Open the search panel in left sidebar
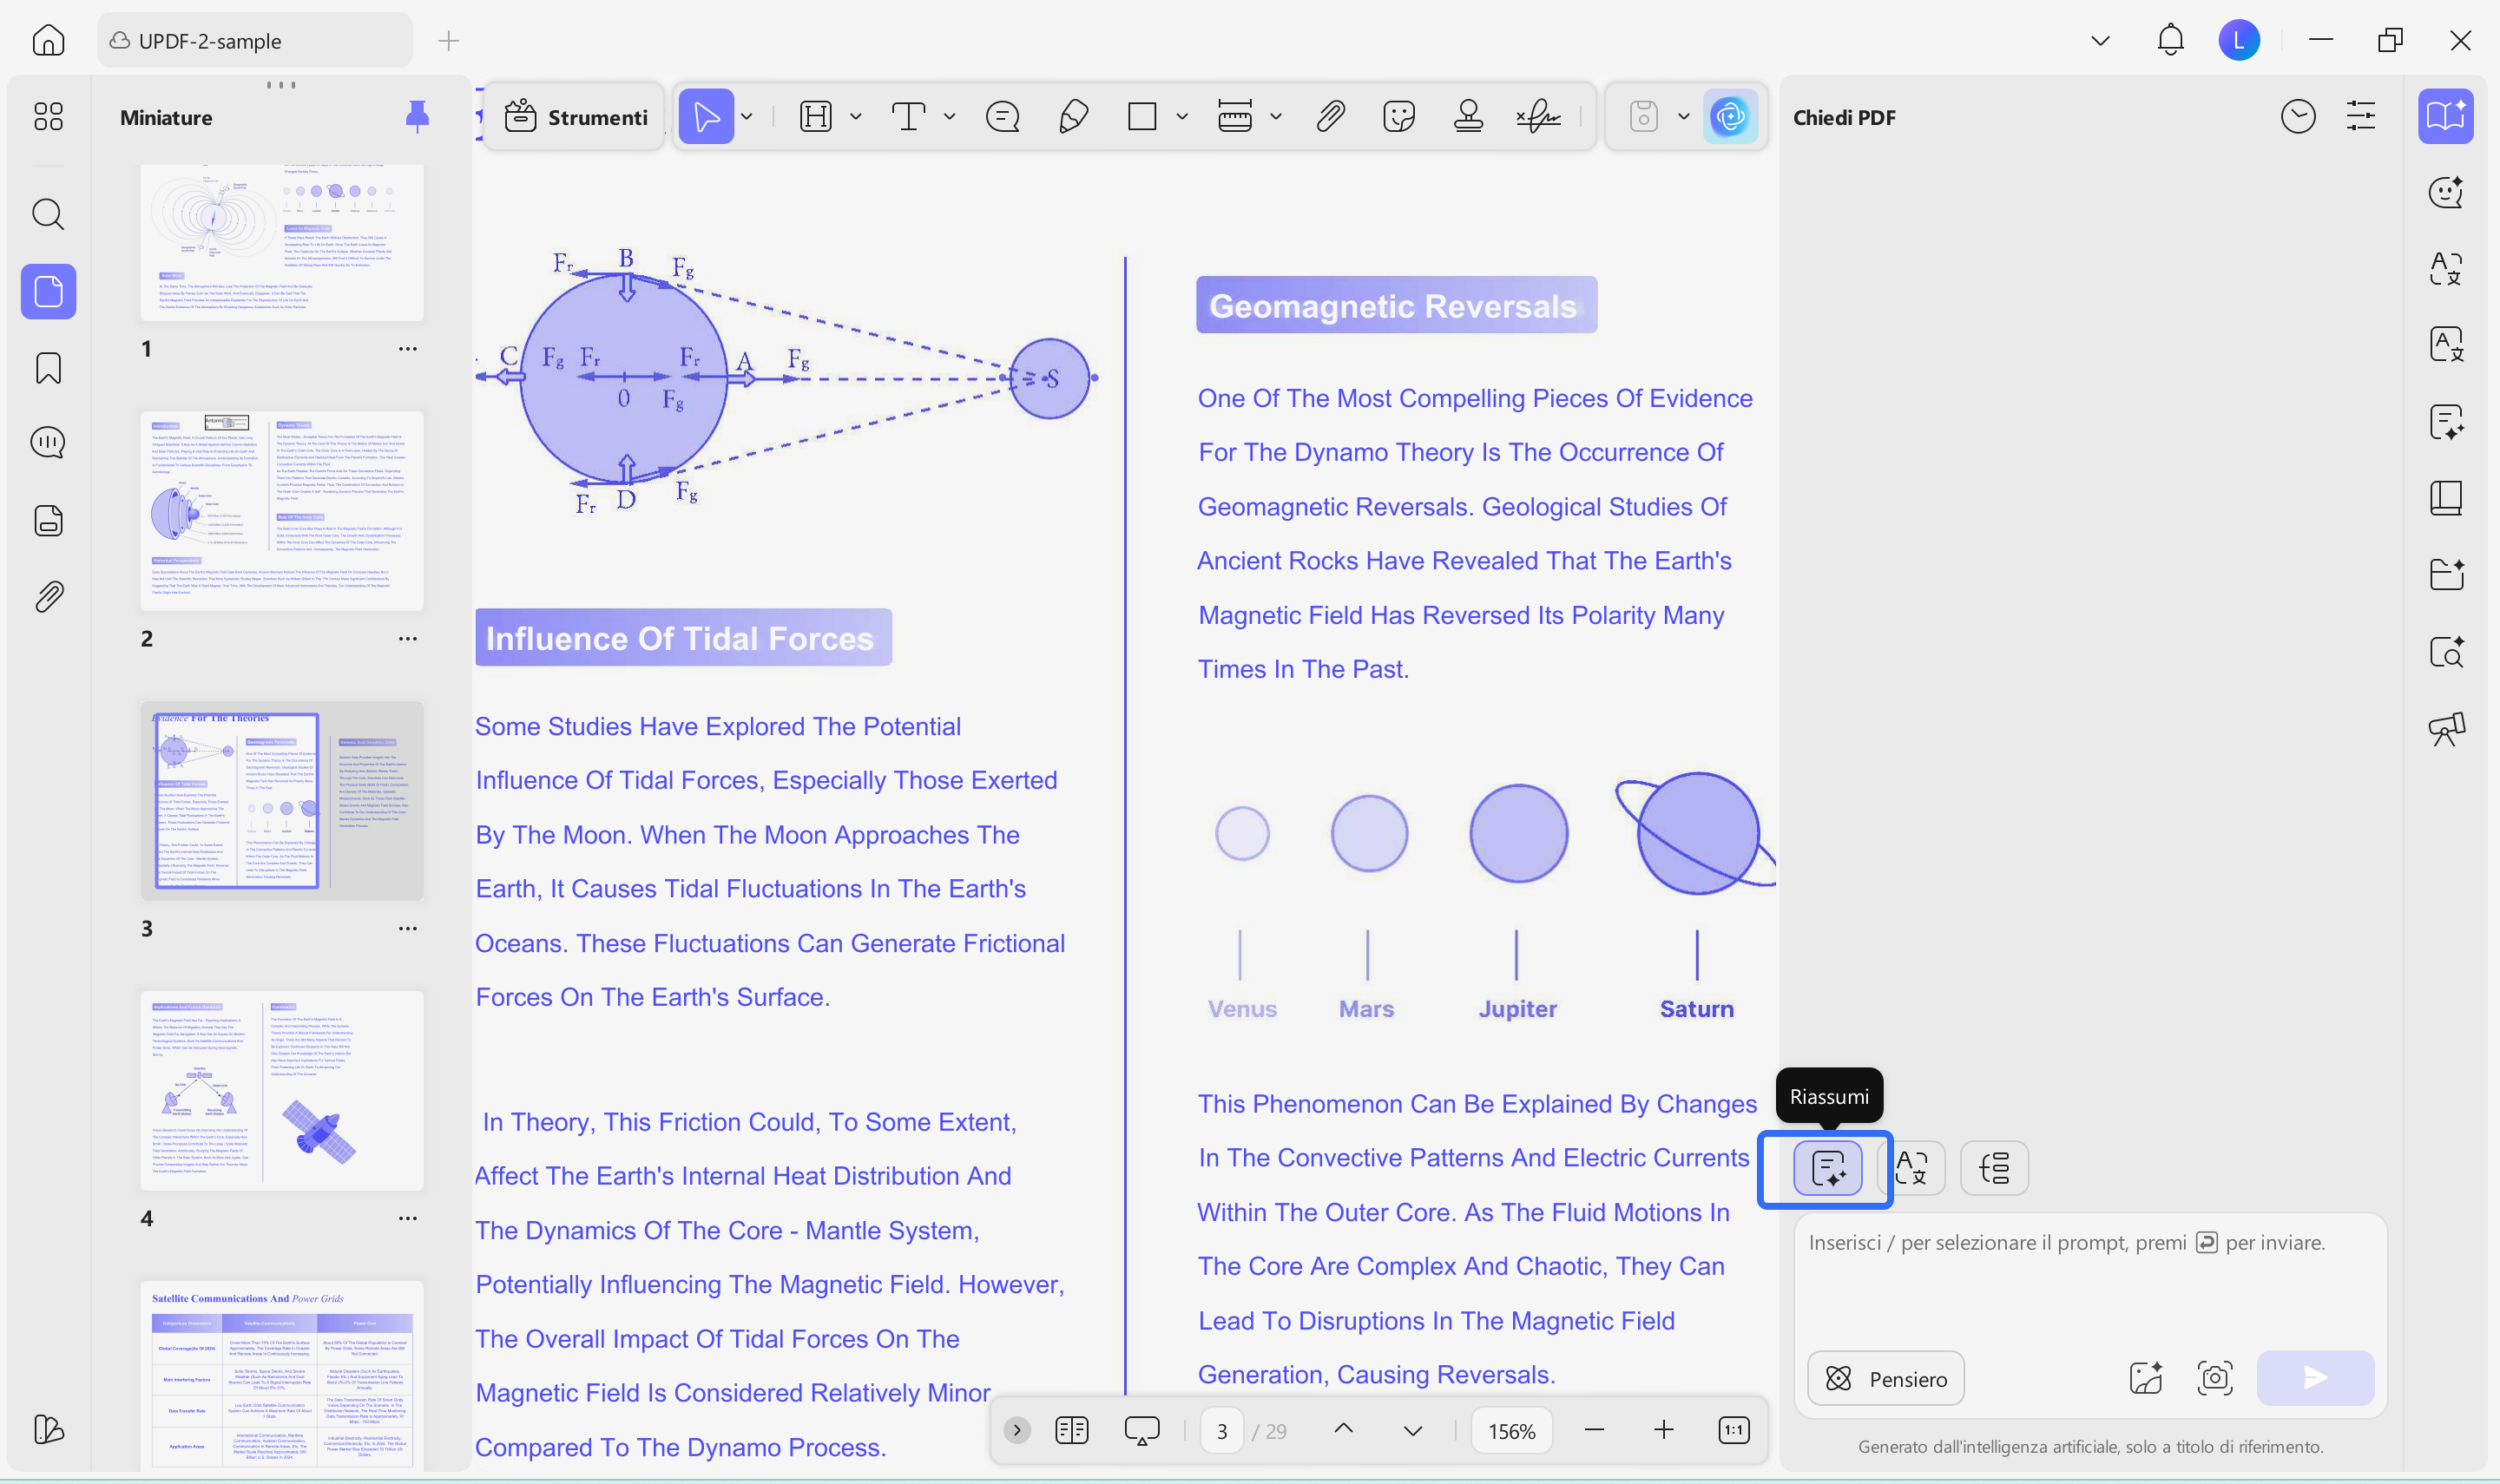 pyautogui.click(x=48, y=214)
